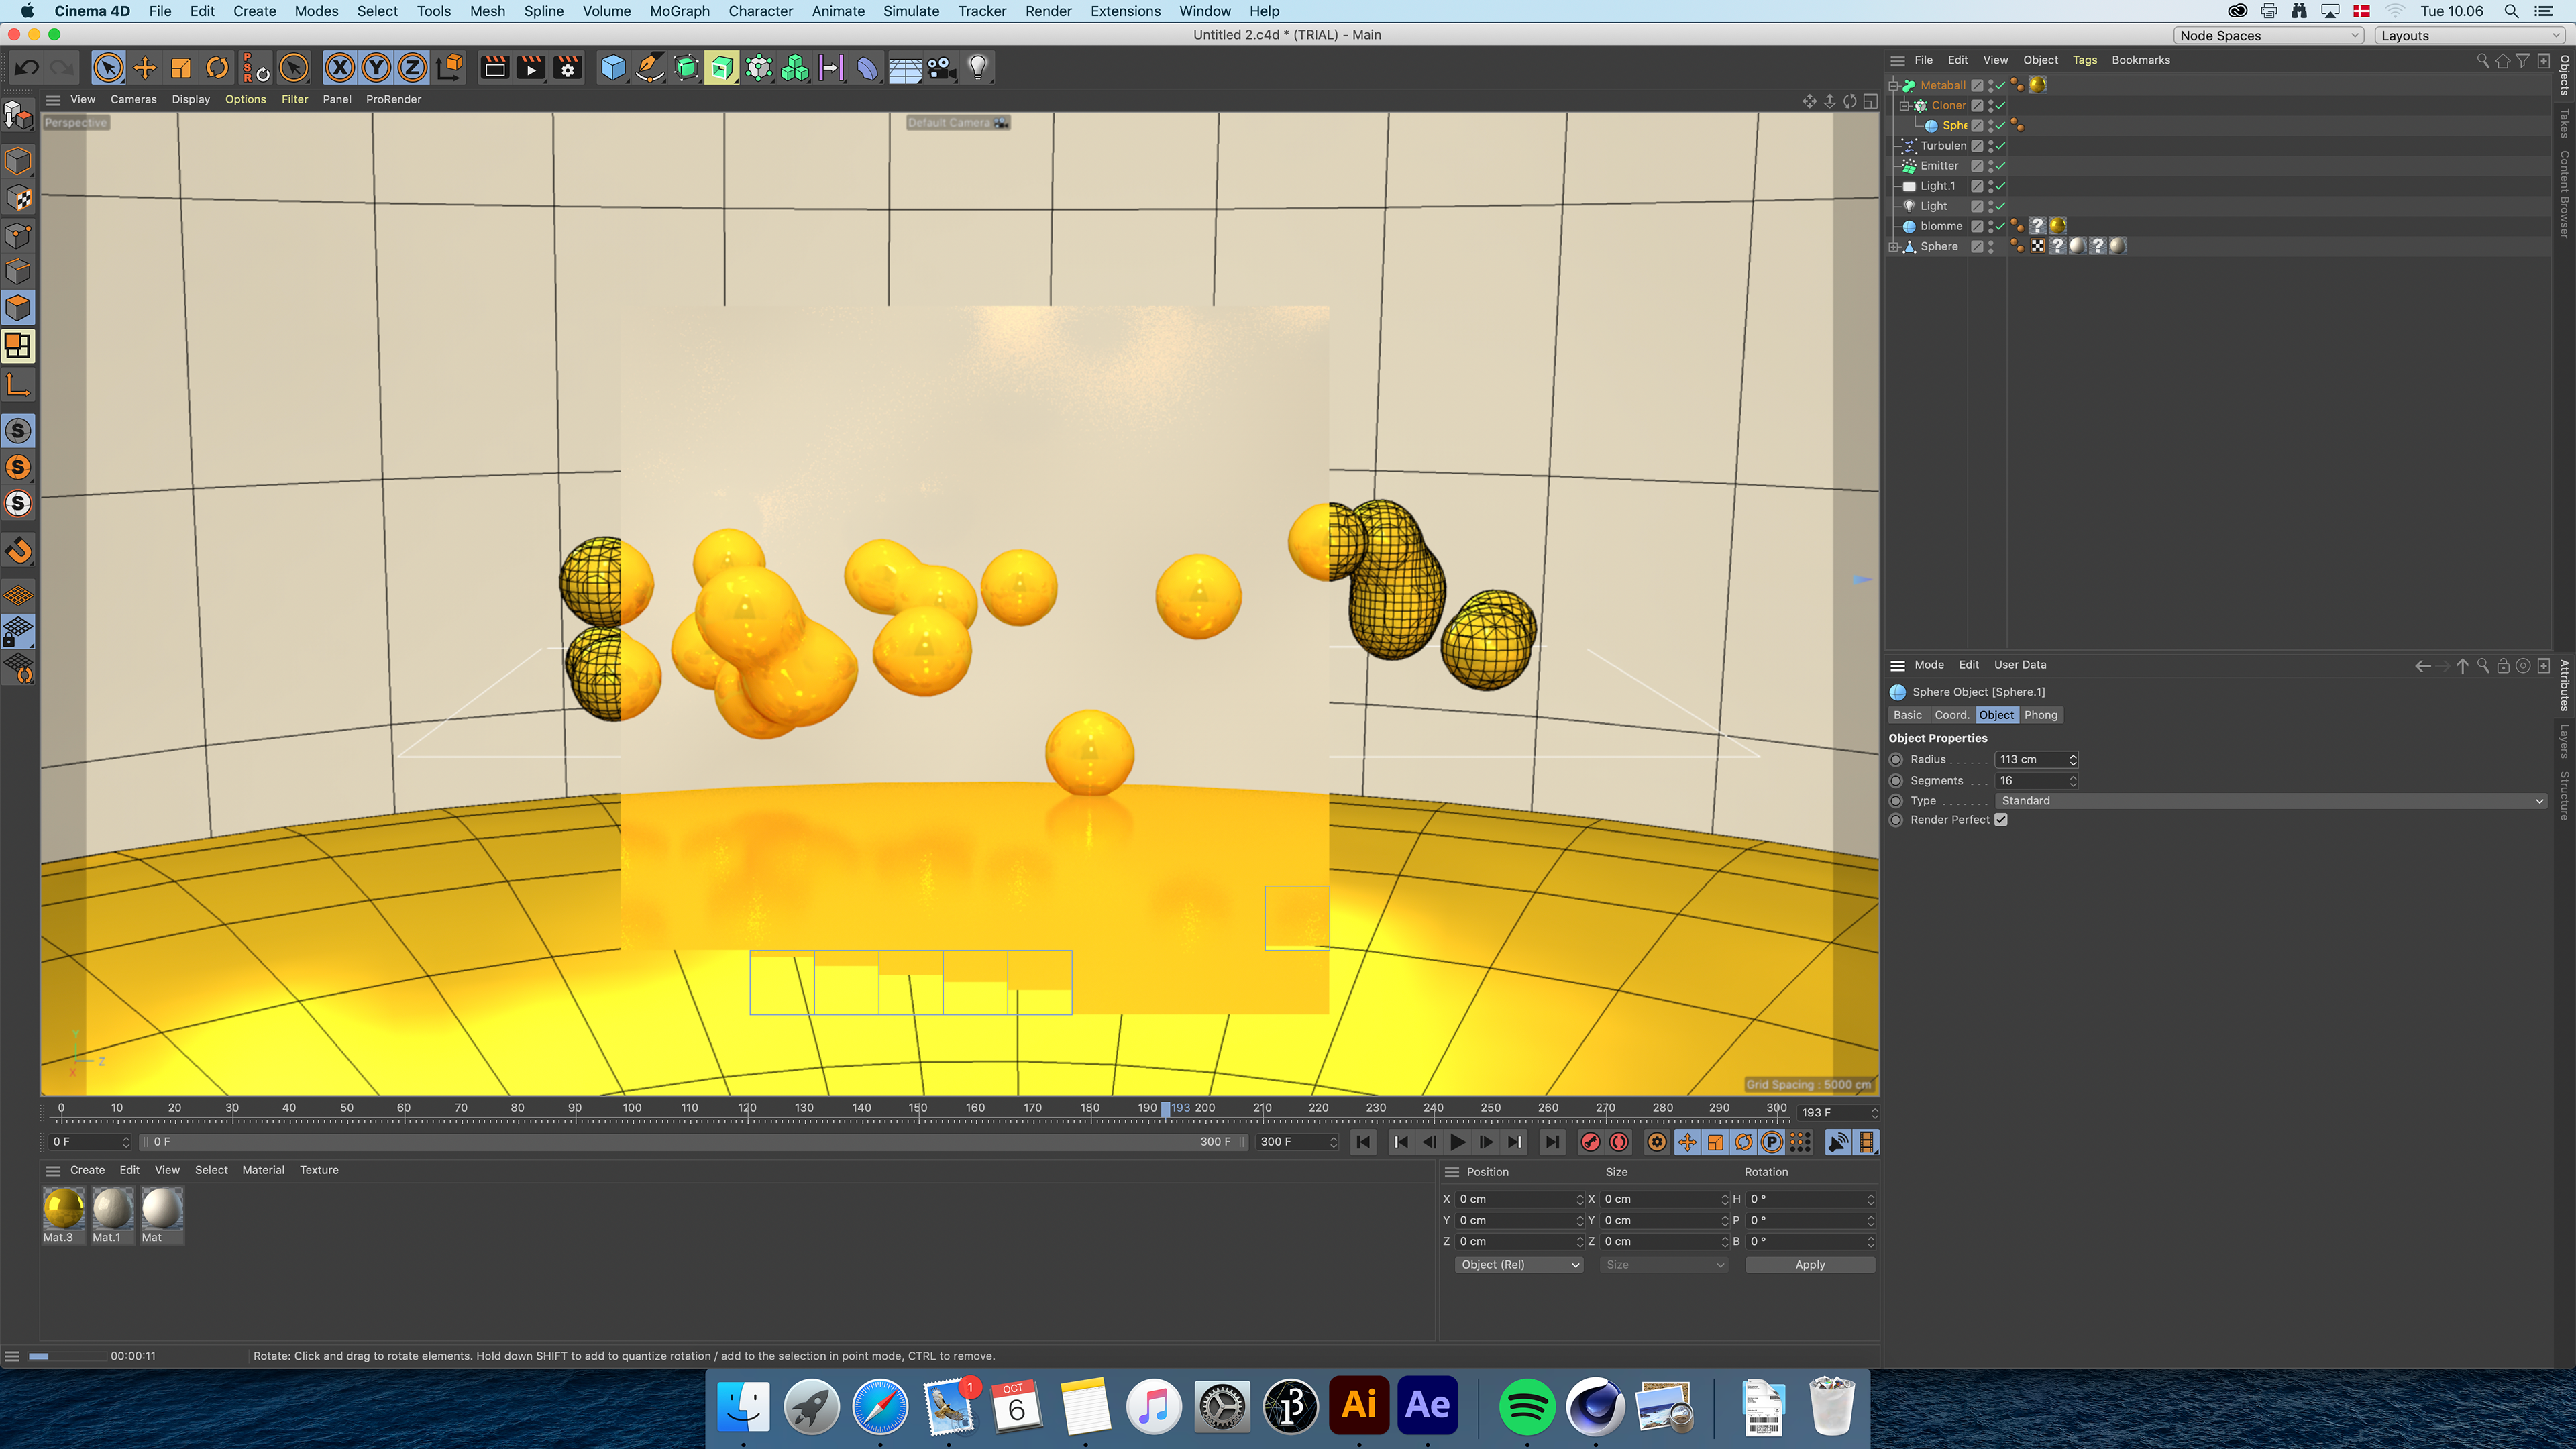The width and height of the screenshot is (2576, 1449).
Task: Select the Rotate tool in toolbar
Action: tap(217, 68)
